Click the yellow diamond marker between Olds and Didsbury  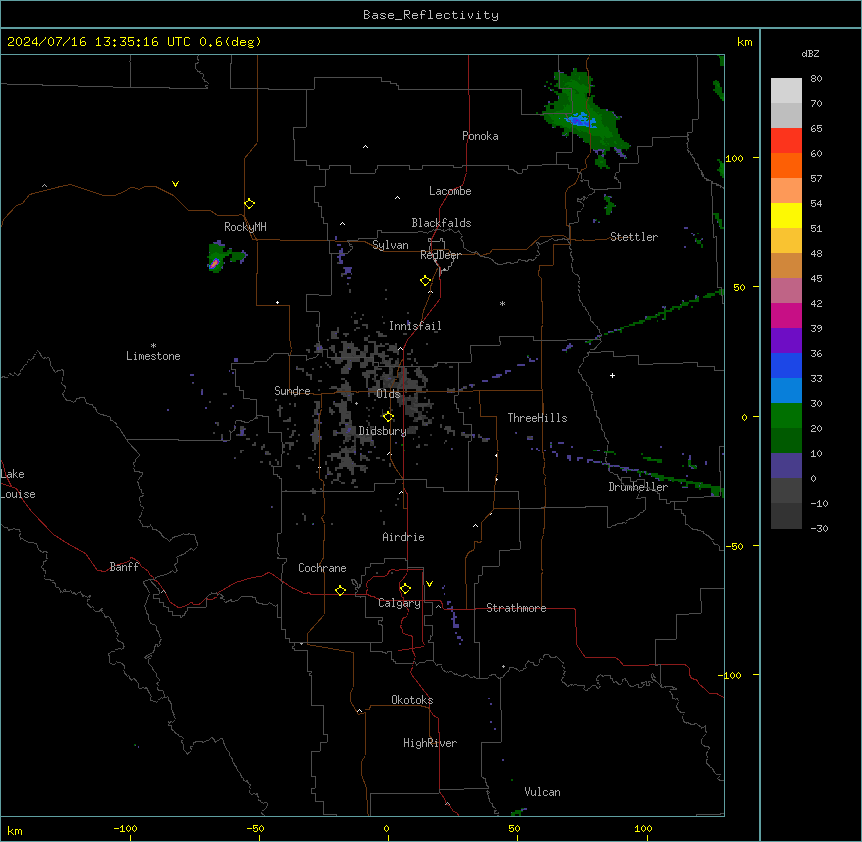click(388, 416)
